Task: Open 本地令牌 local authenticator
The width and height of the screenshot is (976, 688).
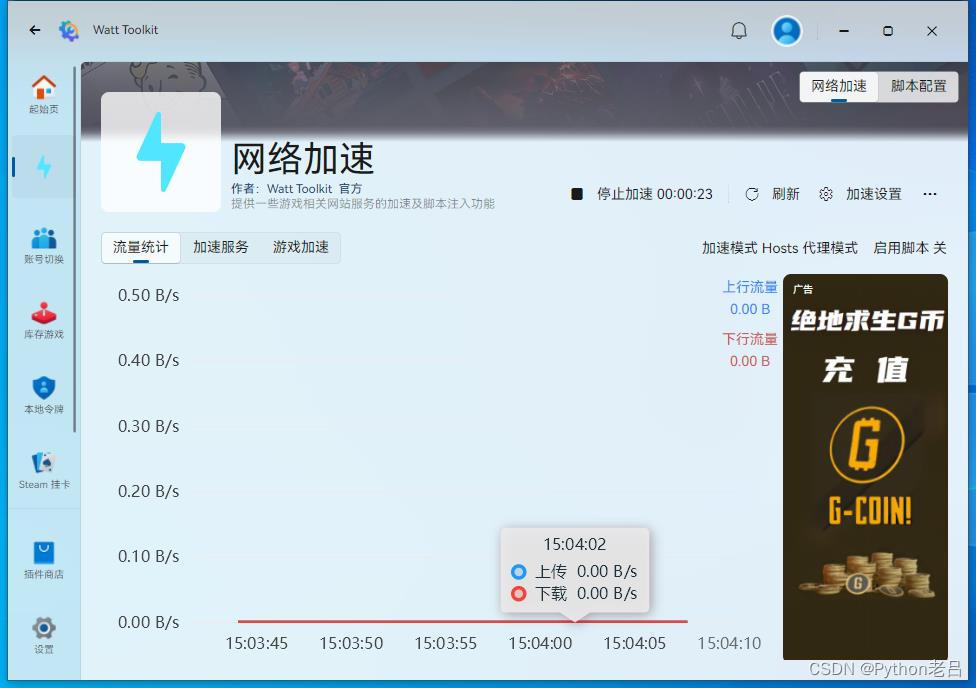Action: click(x=44, y=395)
